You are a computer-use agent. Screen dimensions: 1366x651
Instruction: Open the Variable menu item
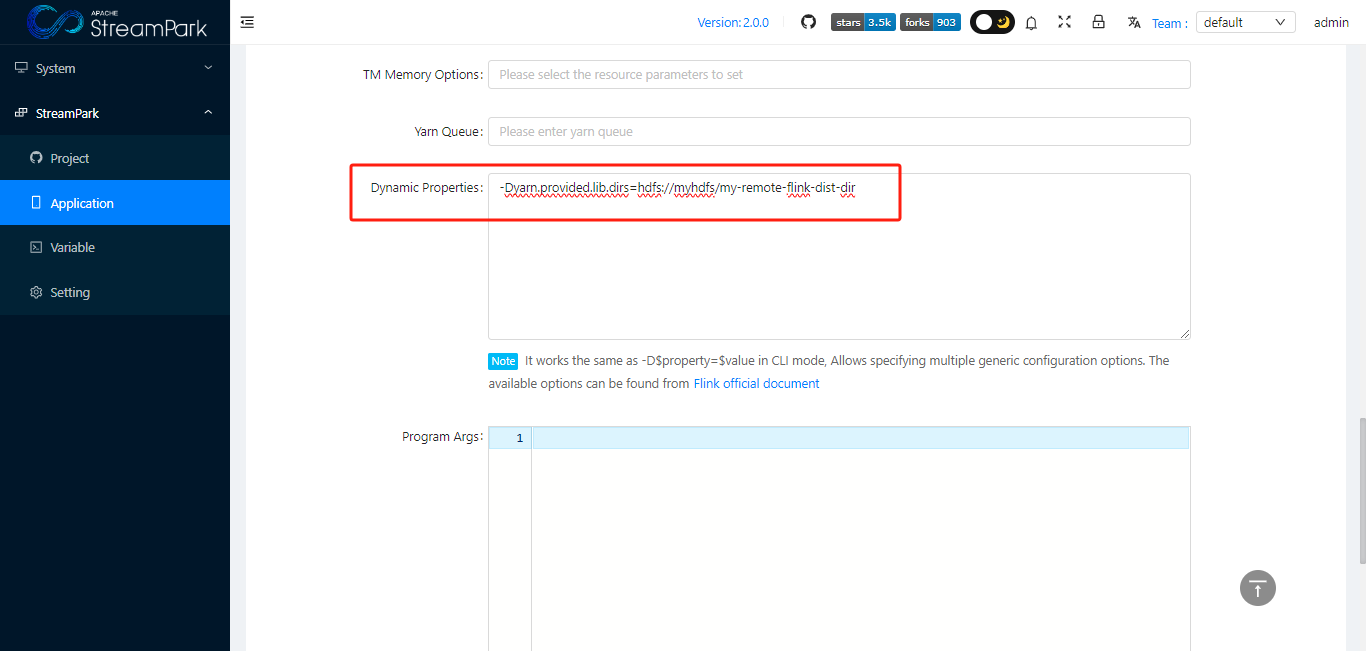click(72, 247)
